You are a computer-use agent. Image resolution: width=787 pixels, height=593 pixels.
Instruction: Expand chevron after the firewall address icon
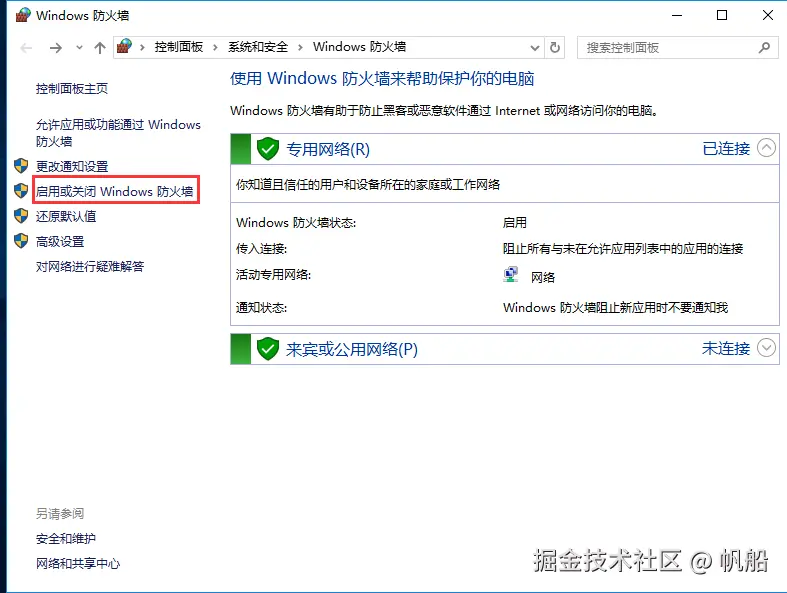click(143, 47)
